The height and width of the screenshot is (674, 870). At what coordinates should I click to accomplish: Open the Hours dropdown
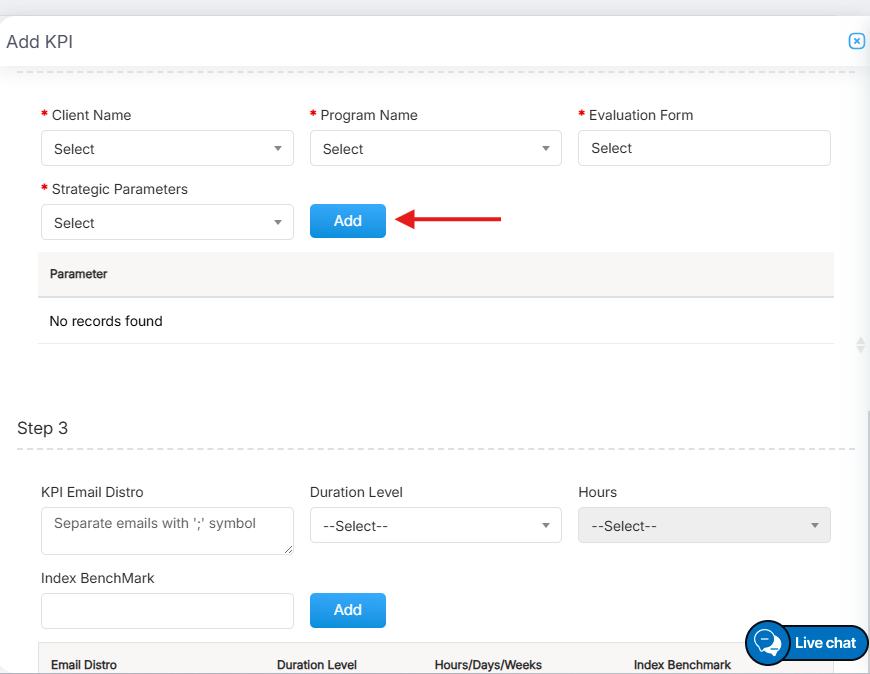coord(704,526)
